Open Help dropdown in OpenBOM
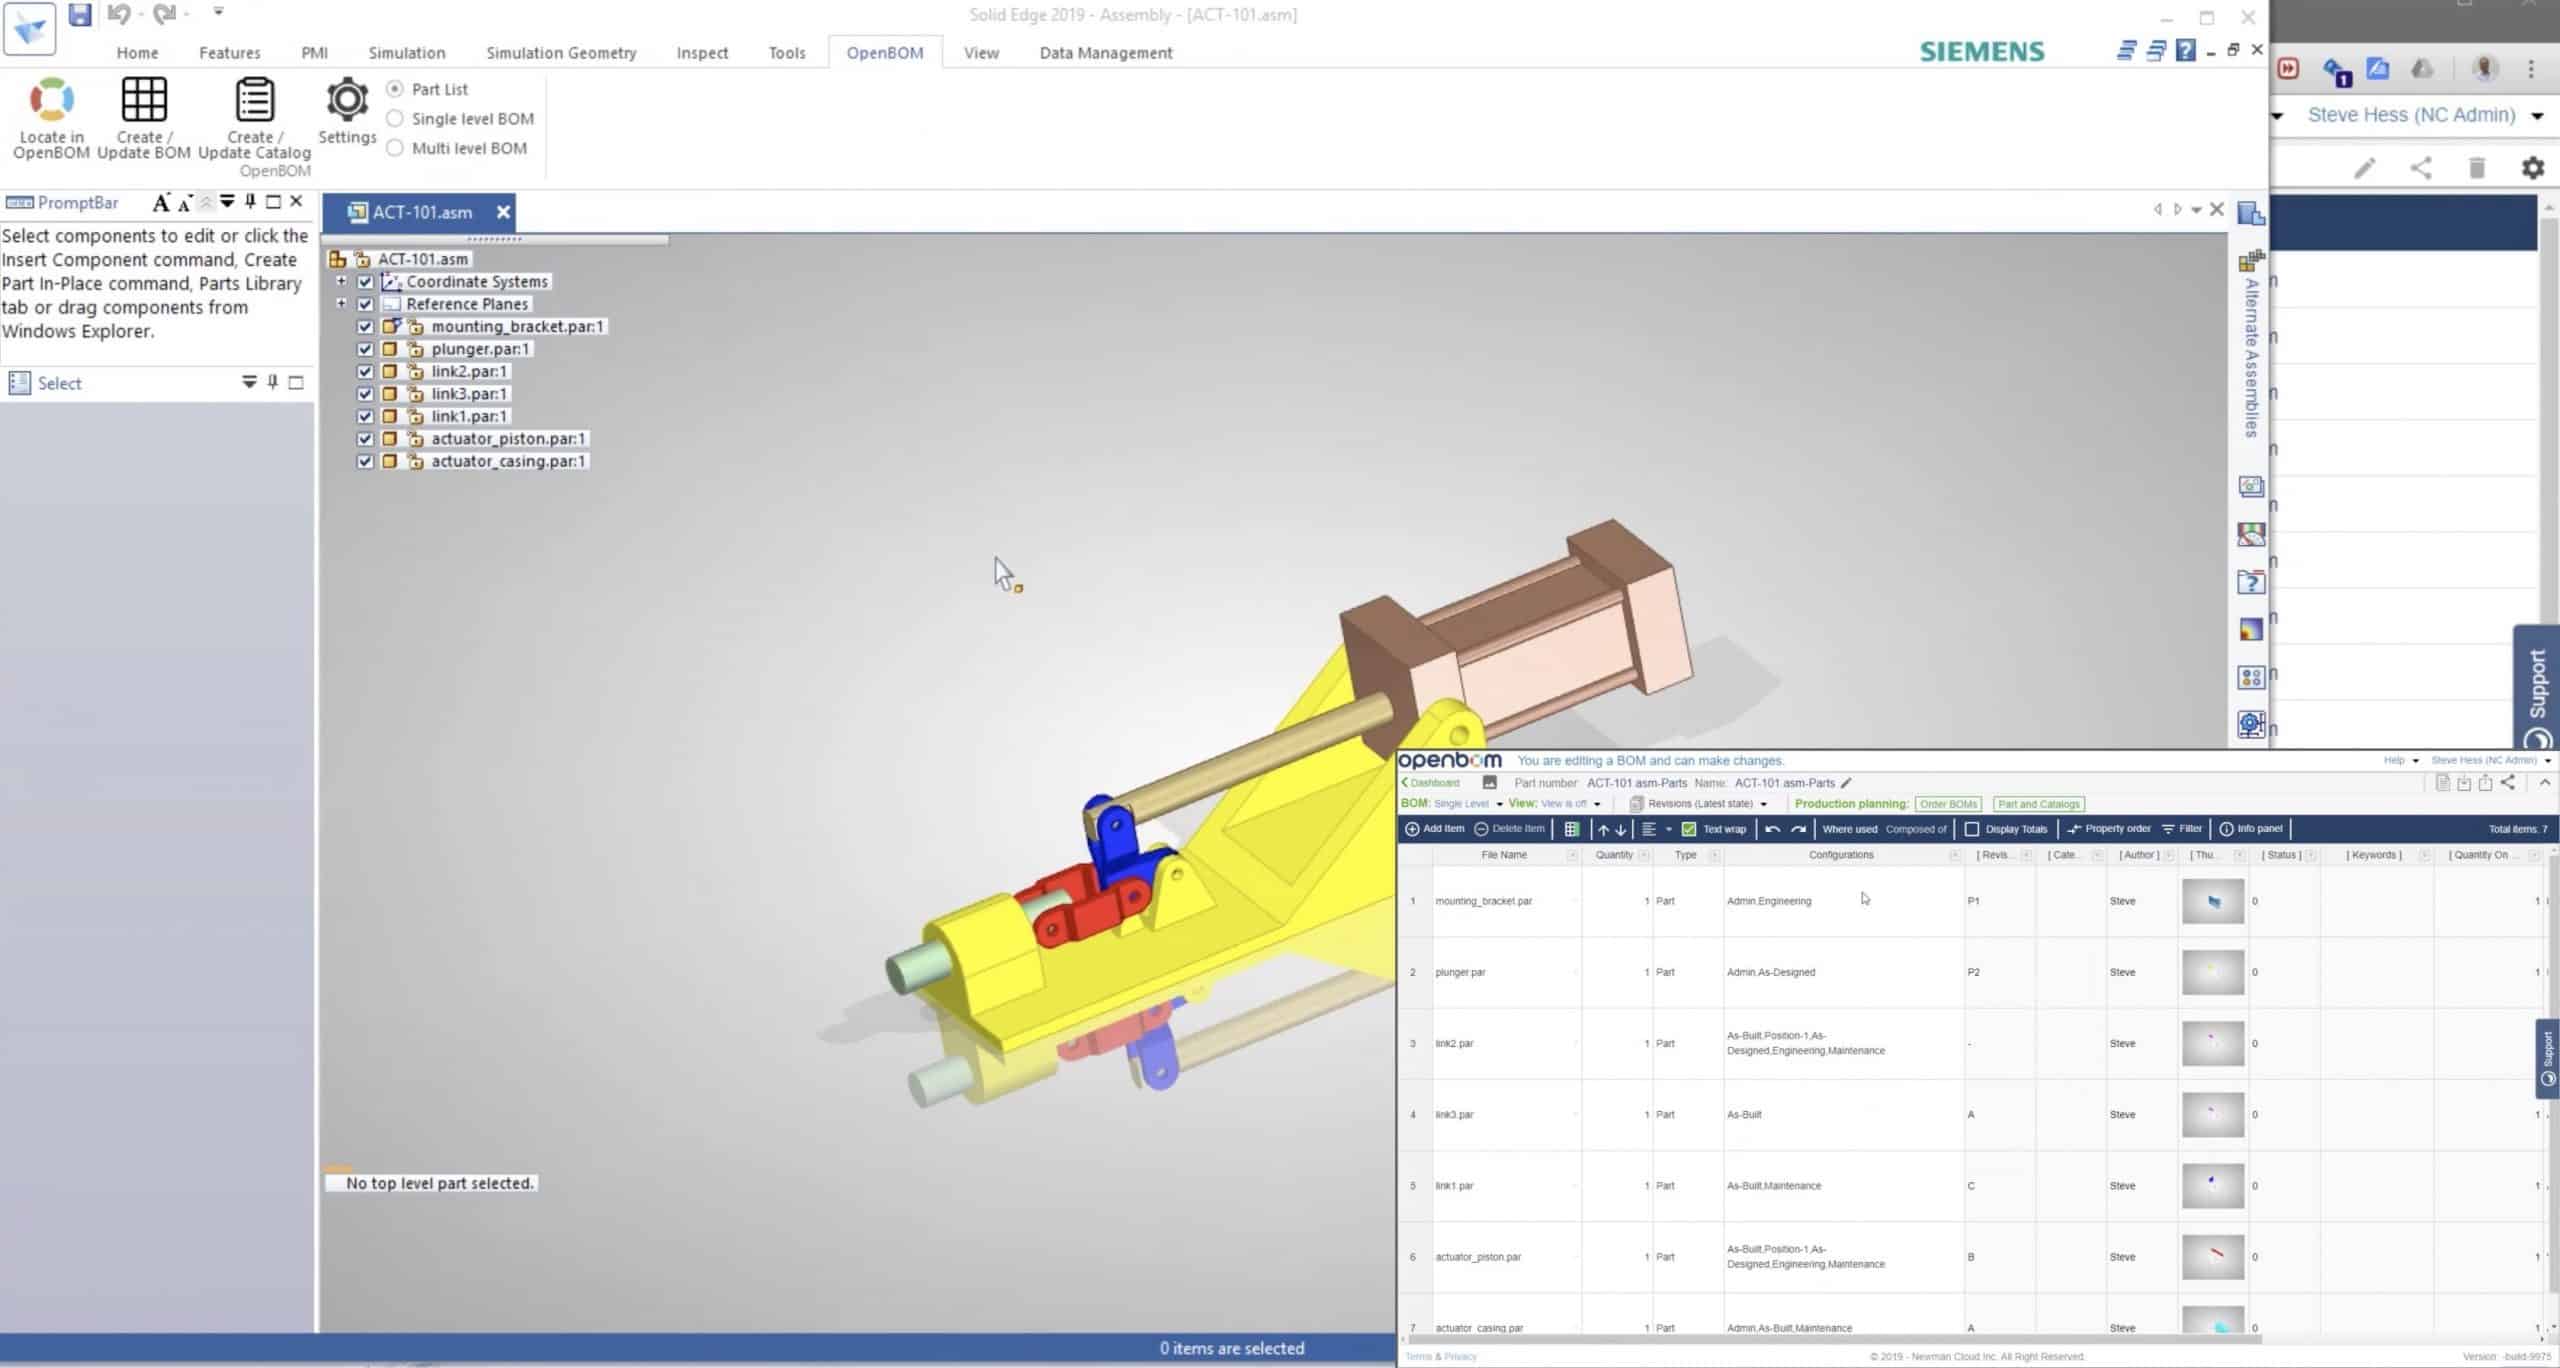The image size is (2560, 1368). pos(2400,760)
